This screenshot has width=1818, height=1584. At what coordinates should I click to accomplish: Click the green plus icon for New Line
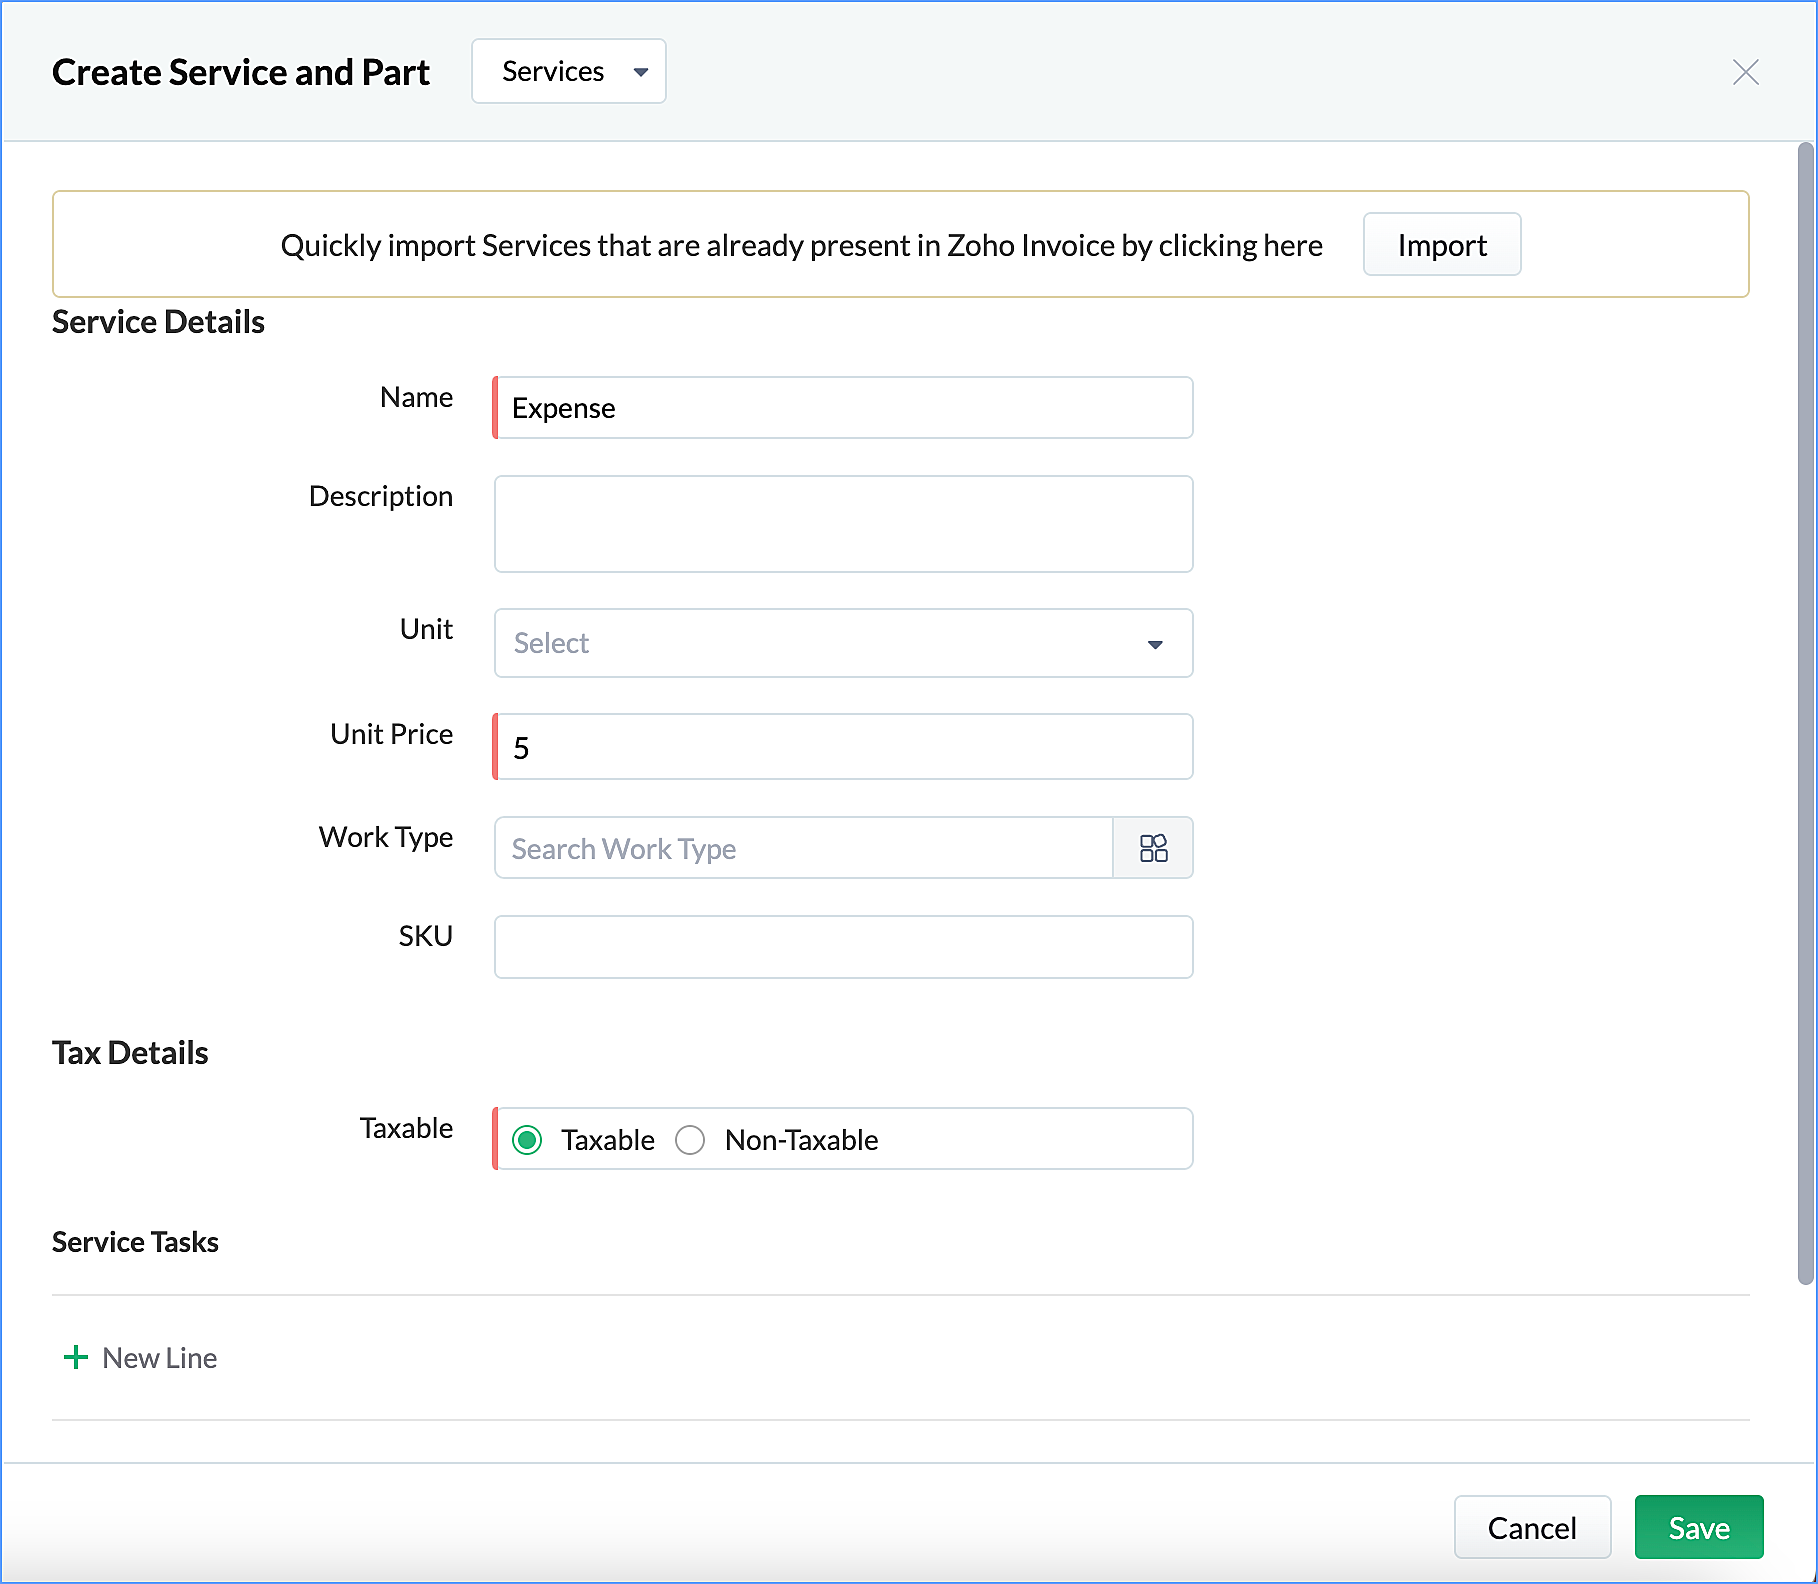[x=75, y=1357]
